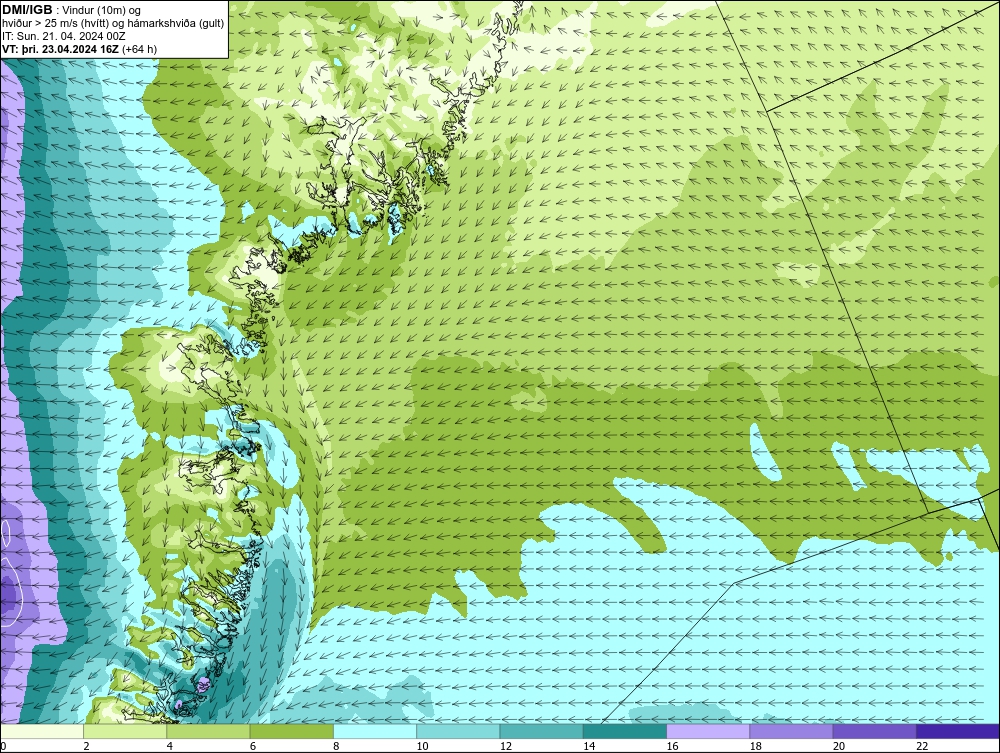Click the 'IT: Sun. 21. 04. 2024 00Z' line

pos(62,36)
